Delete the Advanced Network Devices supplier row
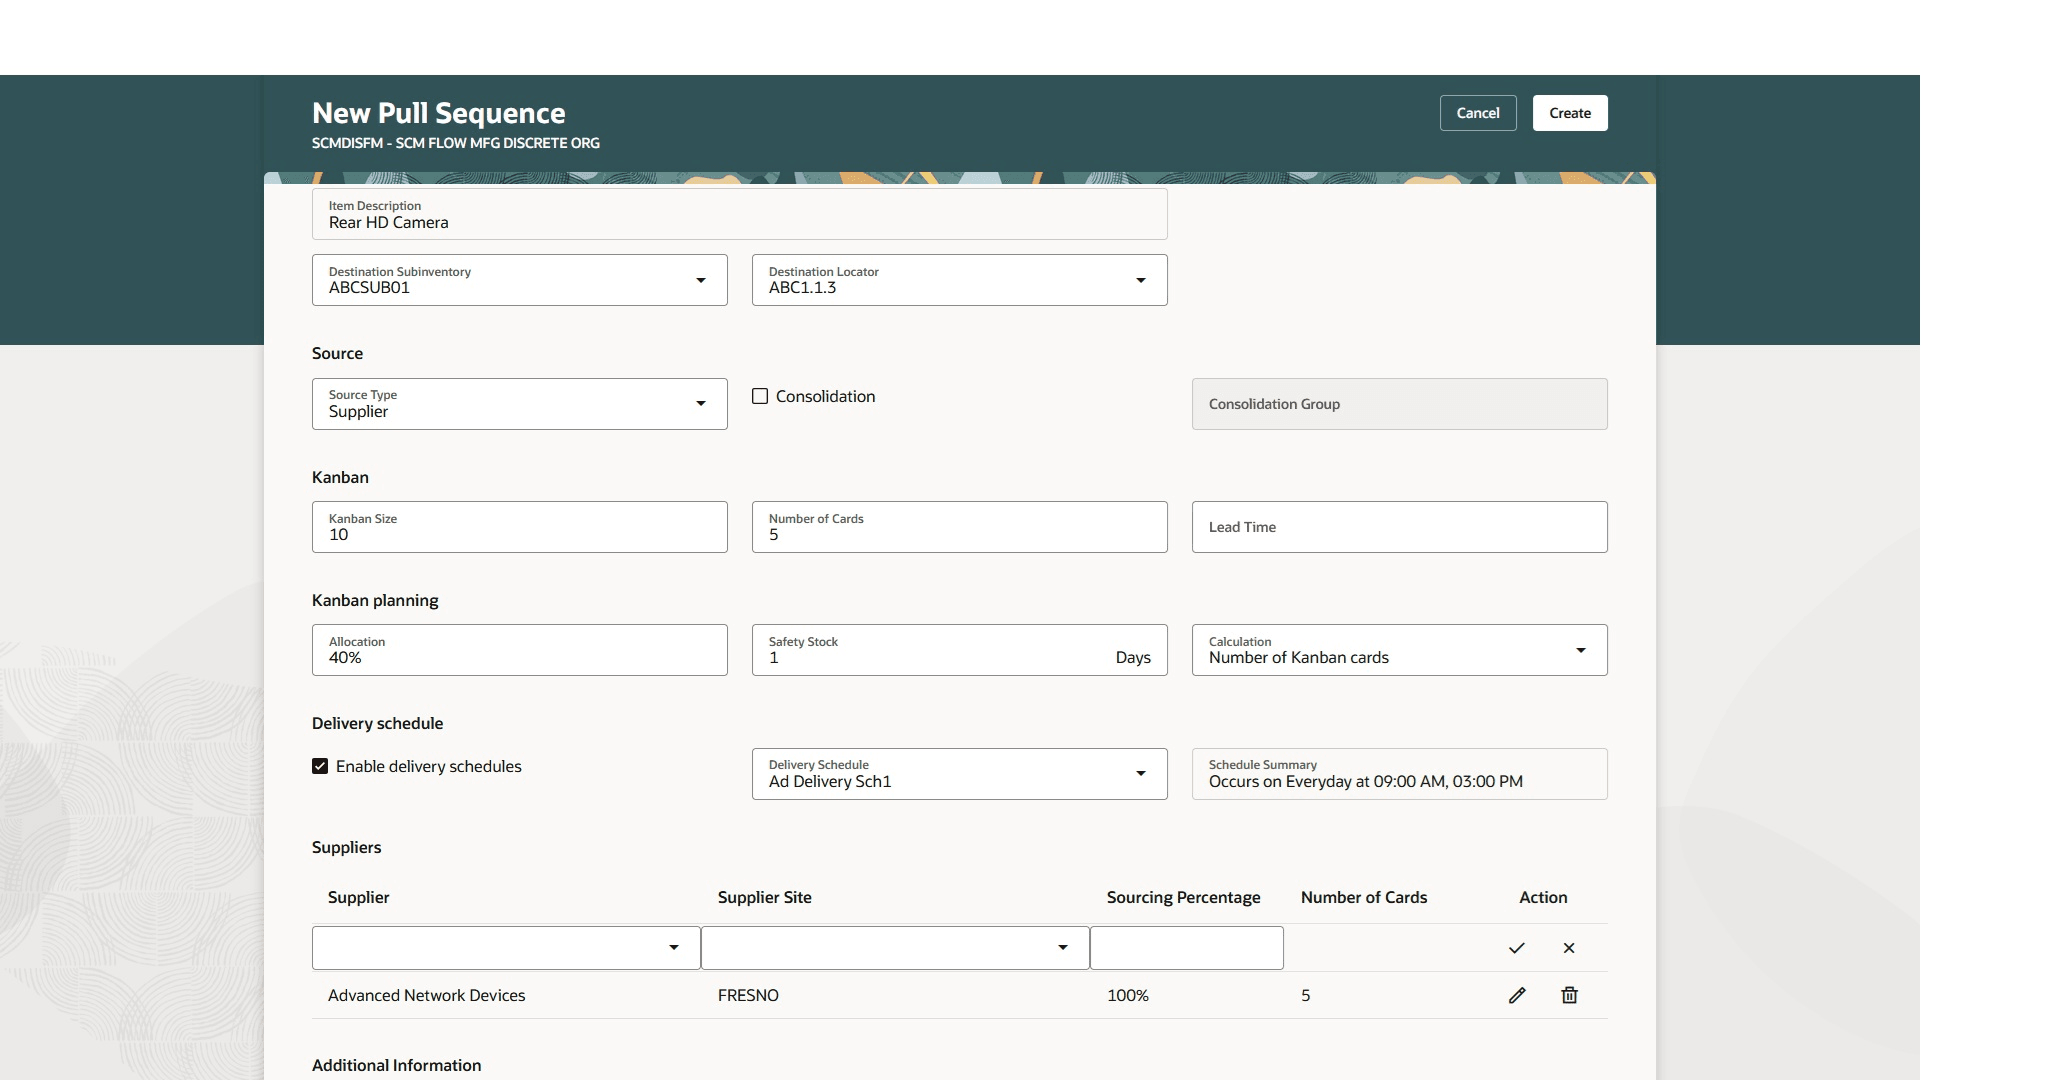The width and height of the screenshot is (2064, 1080). click(x=1569, y=995)
